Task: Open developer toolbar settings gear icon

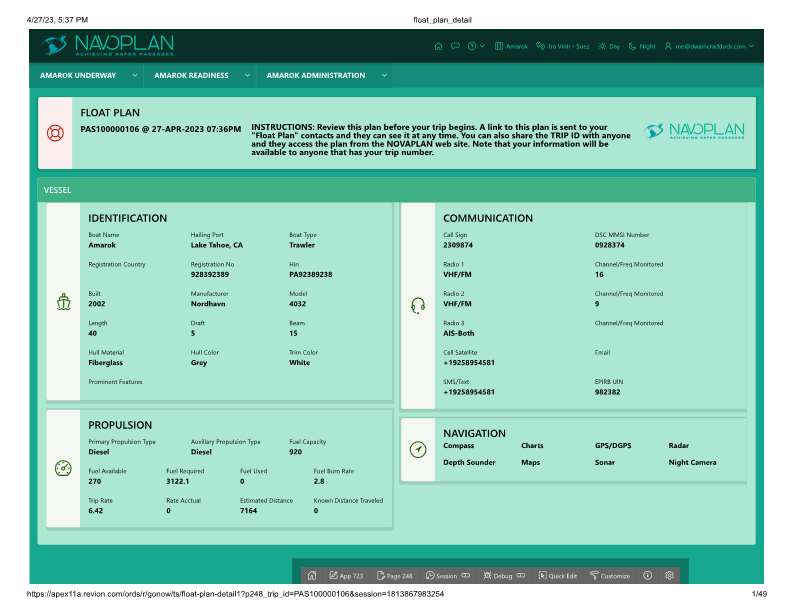Action: click(x=670, y=575)
